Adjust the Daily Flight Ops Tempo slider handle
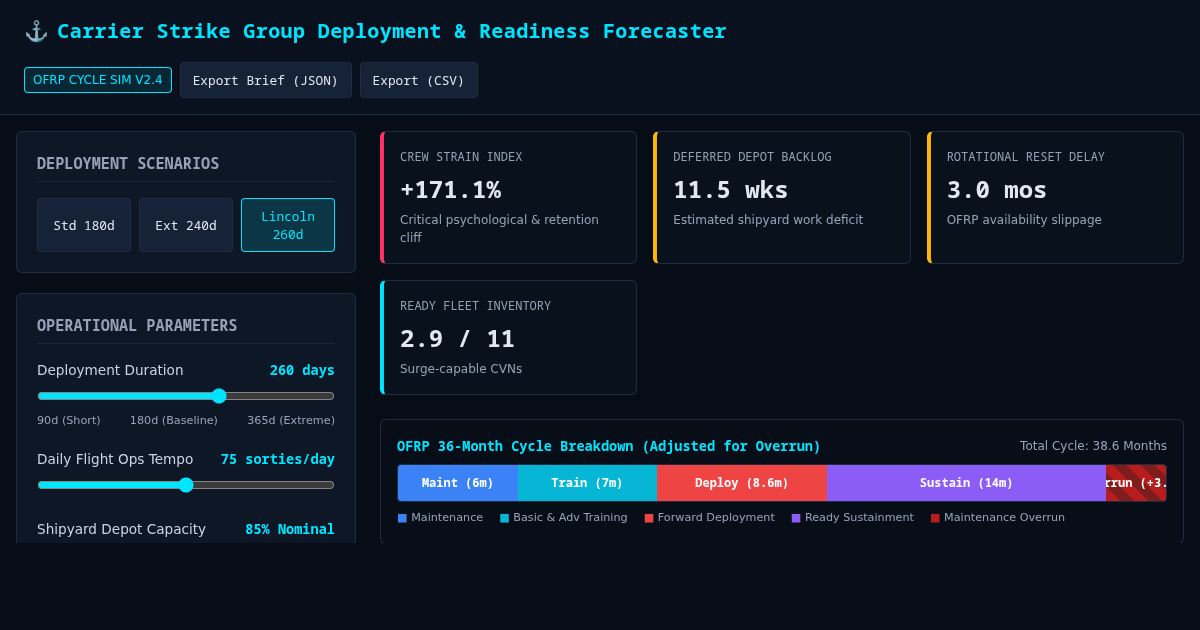This screenshot has width=1200, height=630. (186, 485)
